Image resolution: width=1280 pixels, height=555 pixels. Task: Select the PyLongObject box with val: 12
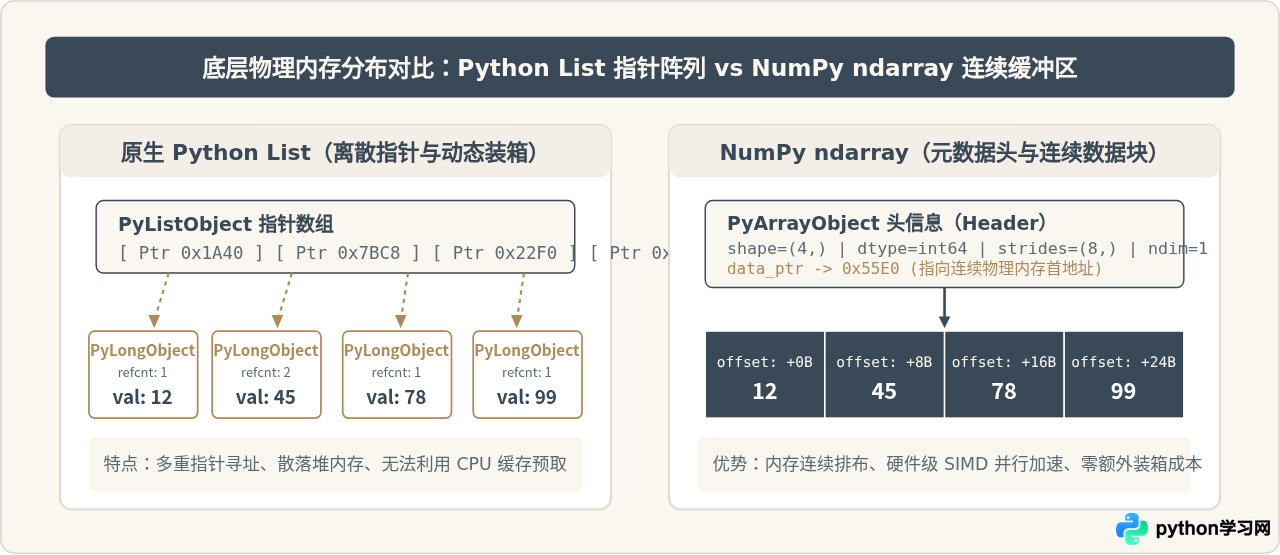(142, 374)
